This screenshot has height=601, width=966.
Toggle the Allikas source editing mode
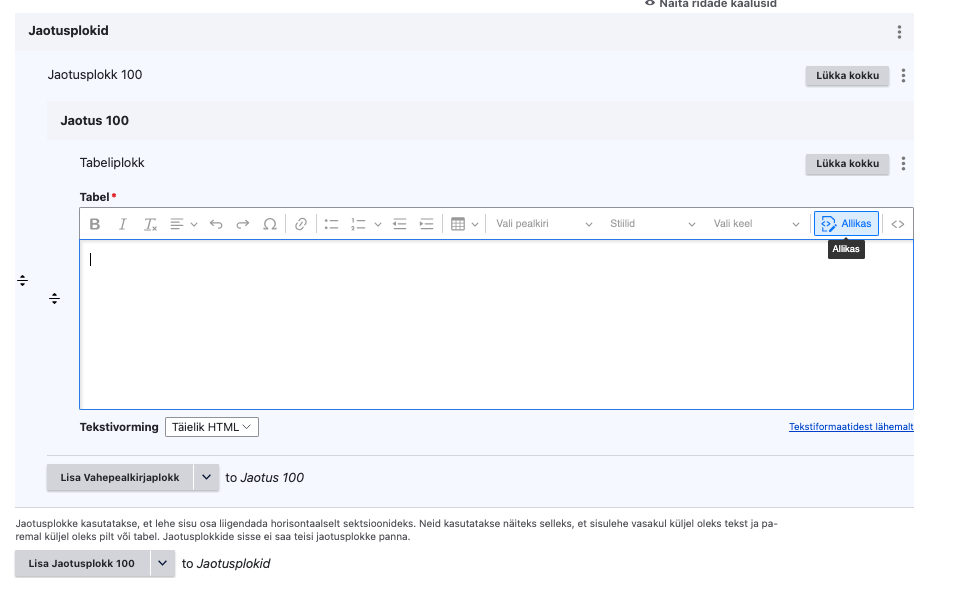click(846, 224)
